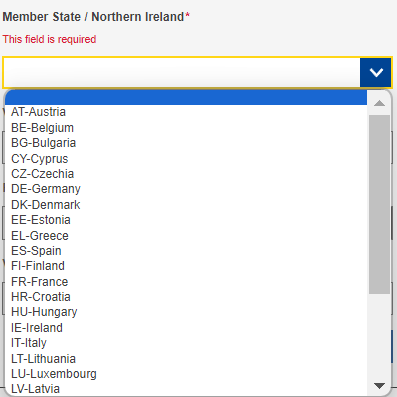The width and height of the screenshot is (397, 397).
Task: Click the dropdown chevron arrow button
Action: click(x=375, y=72)
